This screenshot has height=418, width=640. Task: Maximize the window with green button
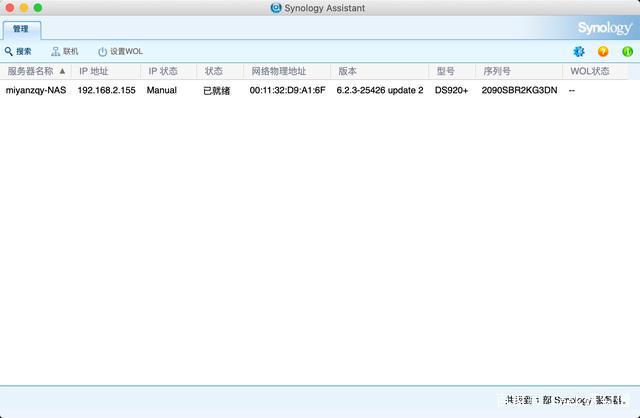click(x=38, y=8)
